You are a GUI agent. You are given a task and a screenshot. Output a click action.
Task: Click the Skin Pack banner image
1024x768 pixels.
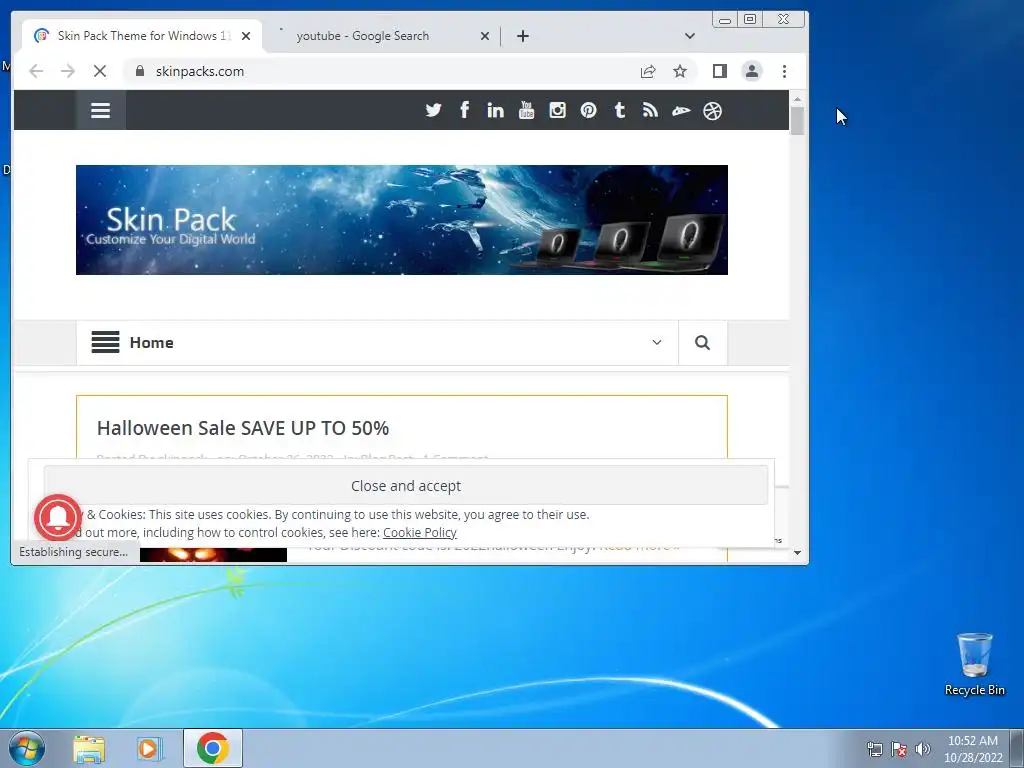[402, 219]
